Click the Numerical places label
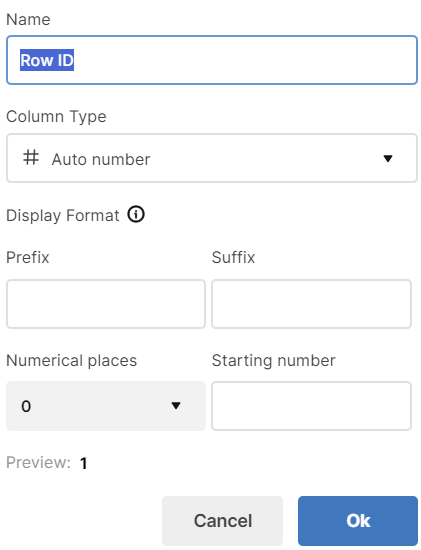The height and width of the screenshot is (550, 421). point(72,361)
